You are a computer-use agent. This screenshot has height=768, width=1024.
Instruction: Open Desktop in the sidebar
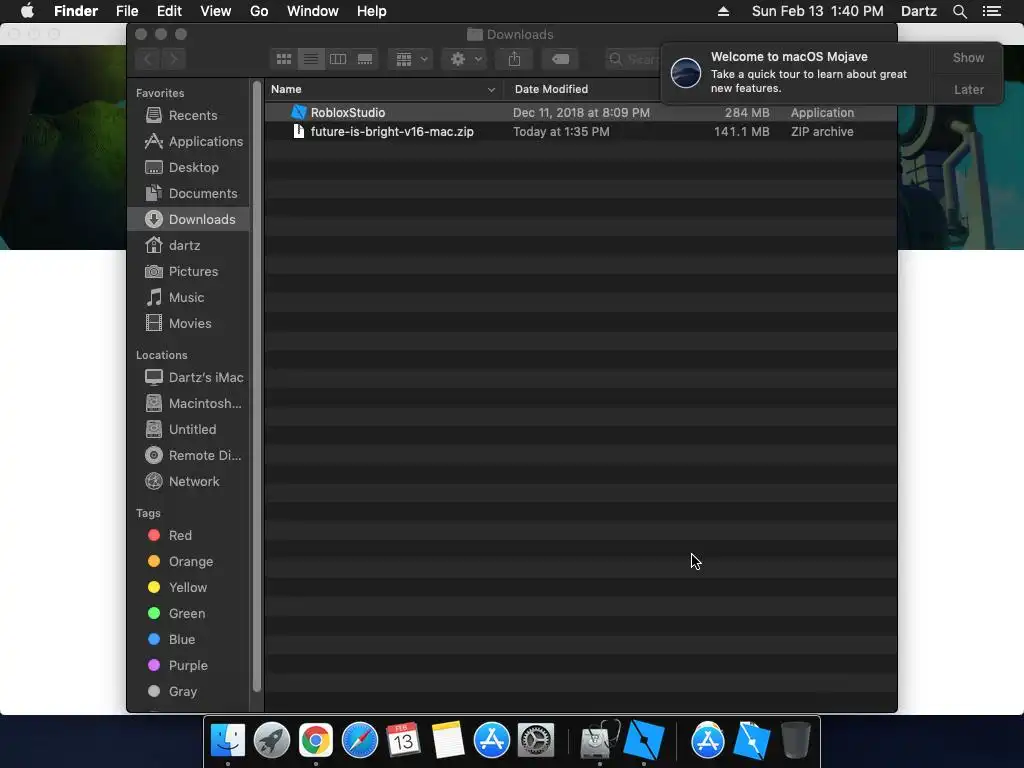click(x=189, y=168)
